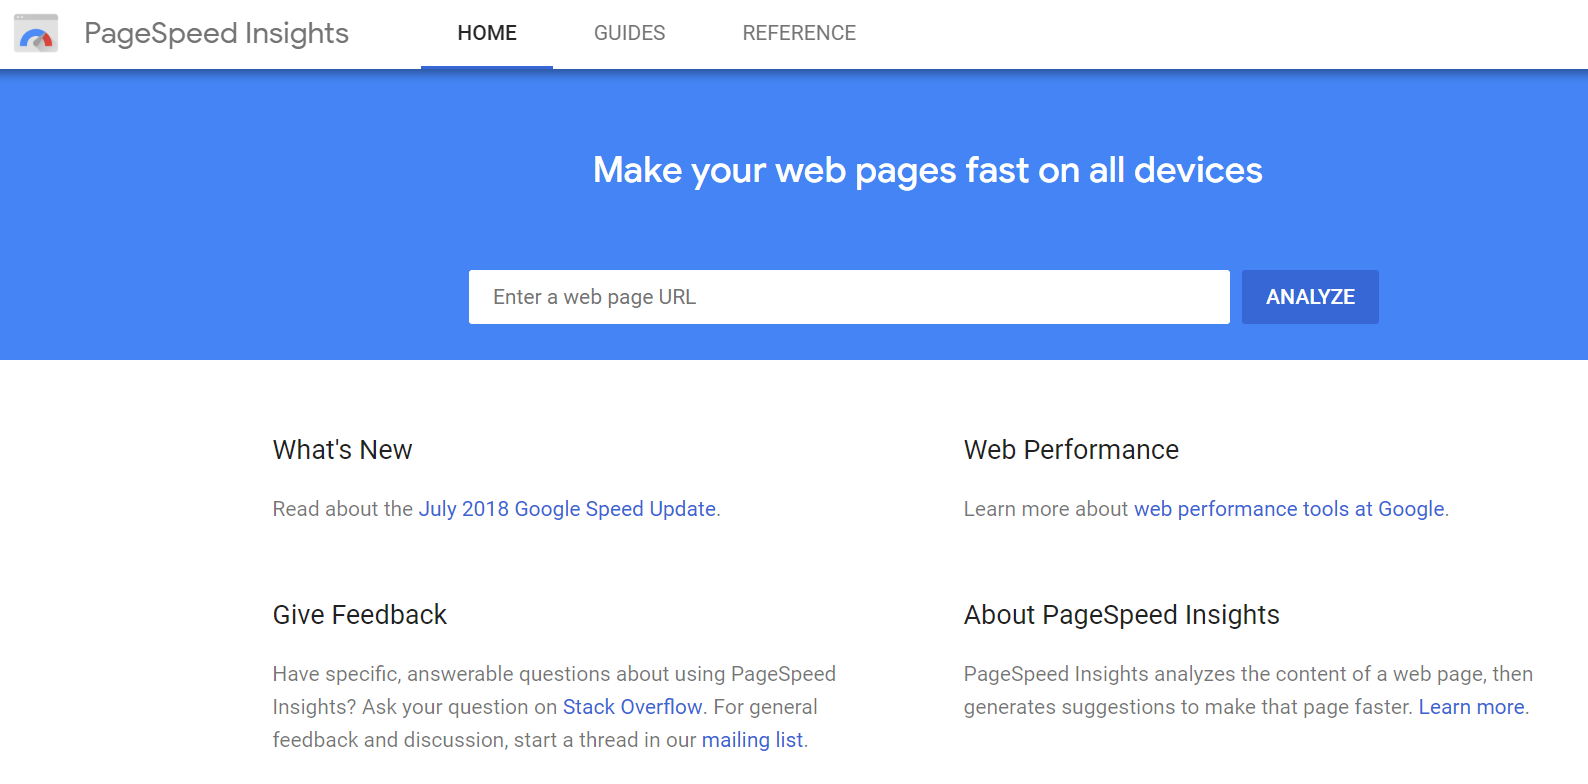Open the mailing list link
This screenshot has width=1588, height=784.
coord(752,740)
